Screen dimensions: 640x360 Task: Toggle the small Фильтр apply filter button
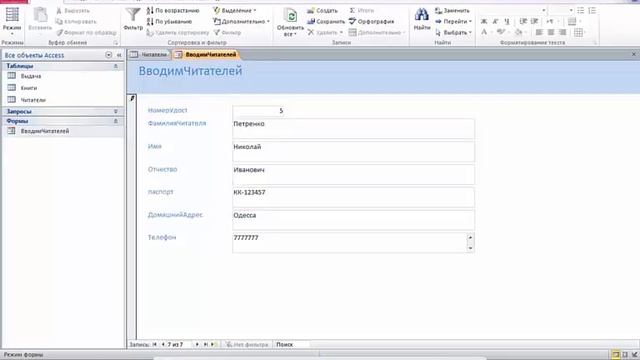point(227,32)
